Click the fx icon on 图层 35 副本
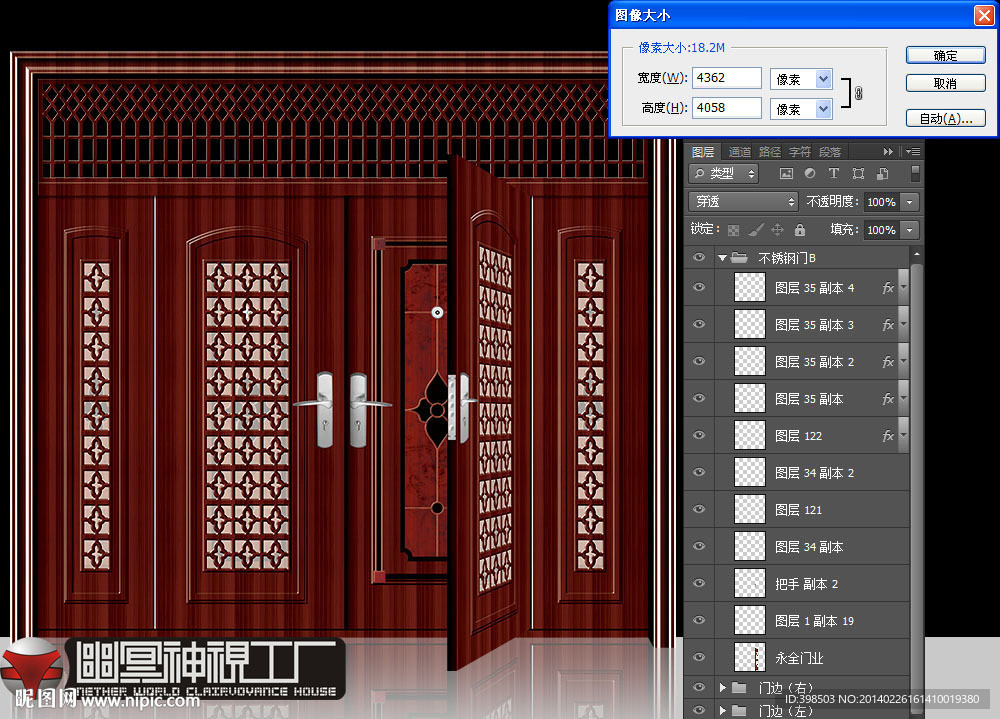Viewport: 1000px width, 719px height. pyautogui.click(x=888, y=399)
